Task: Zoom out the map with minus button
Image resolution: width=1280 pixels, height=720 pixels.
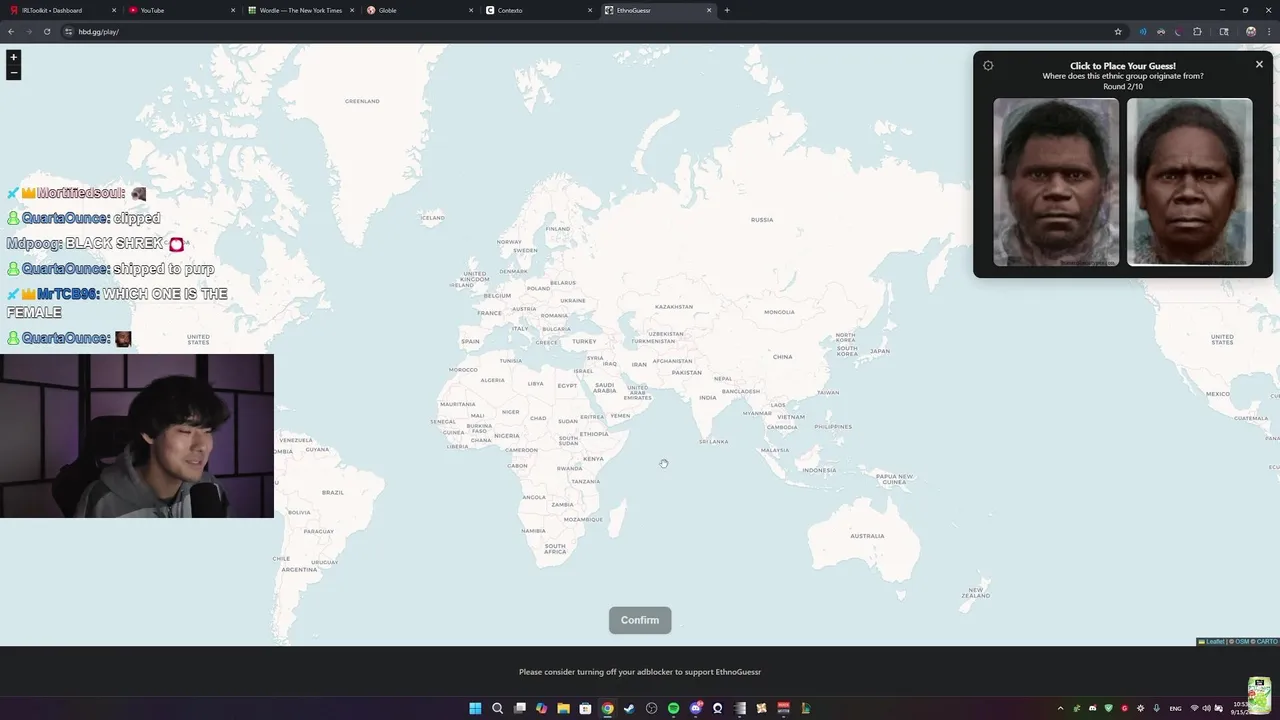Action: pos(13,72)
